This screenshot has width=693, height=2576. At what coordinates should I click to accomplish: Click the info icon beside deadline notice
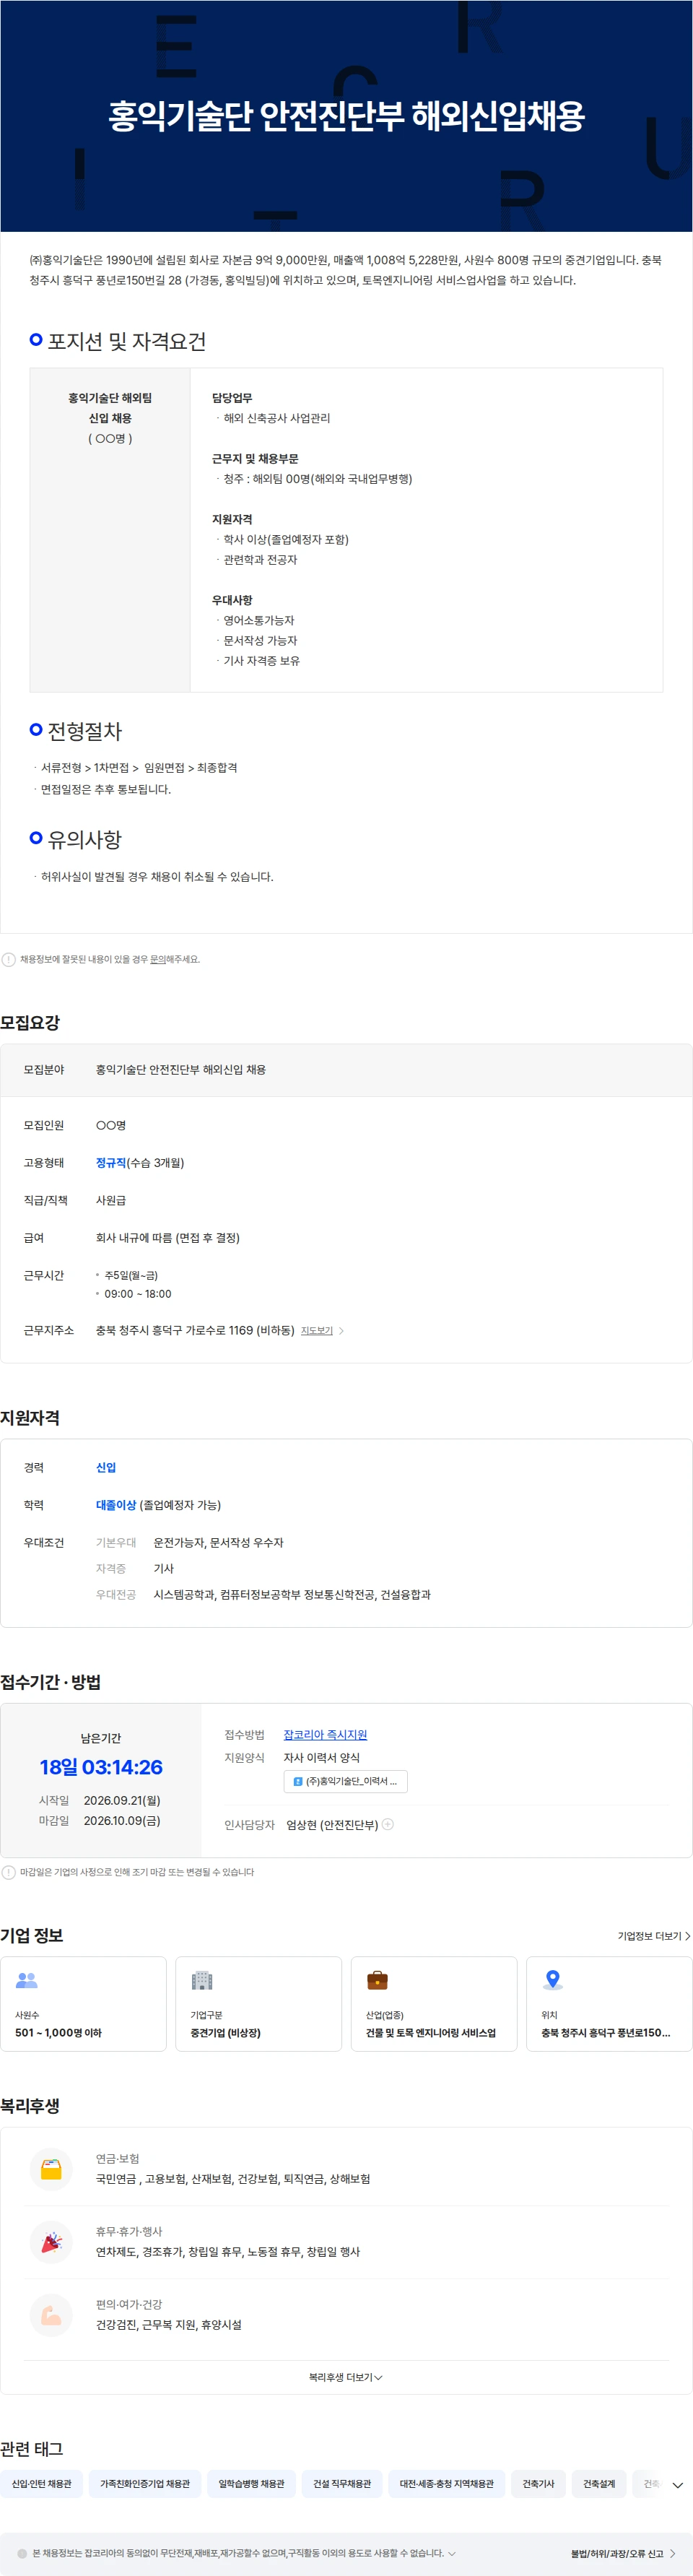(x=9, y=1872)
